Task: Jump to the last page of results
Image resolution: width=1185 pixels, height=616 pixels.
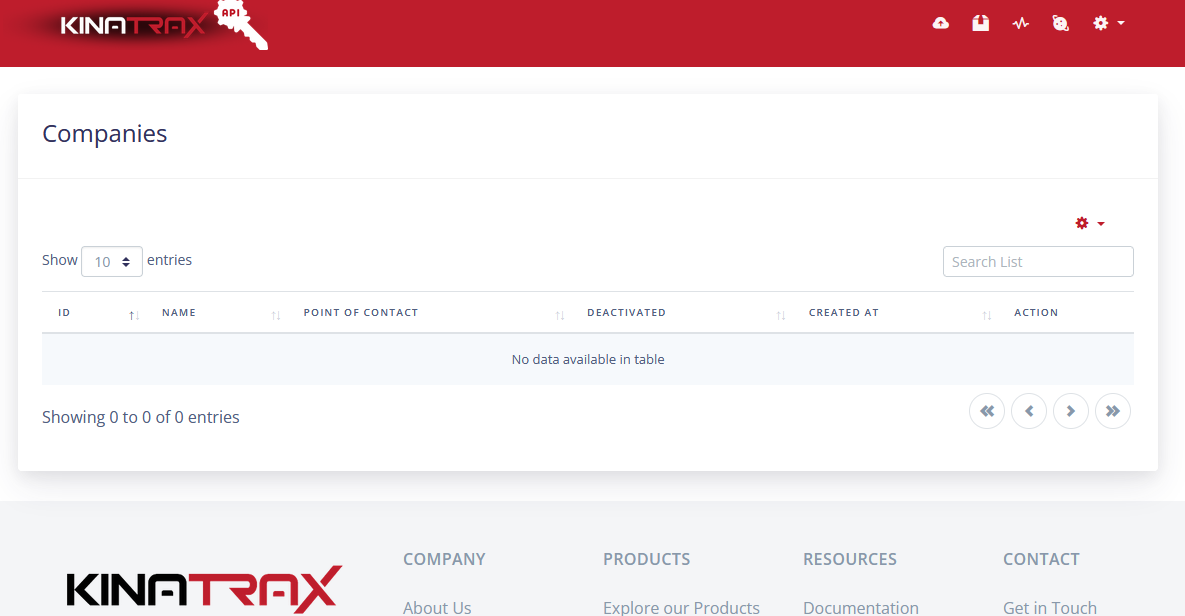Action: tap(1112, 411)
